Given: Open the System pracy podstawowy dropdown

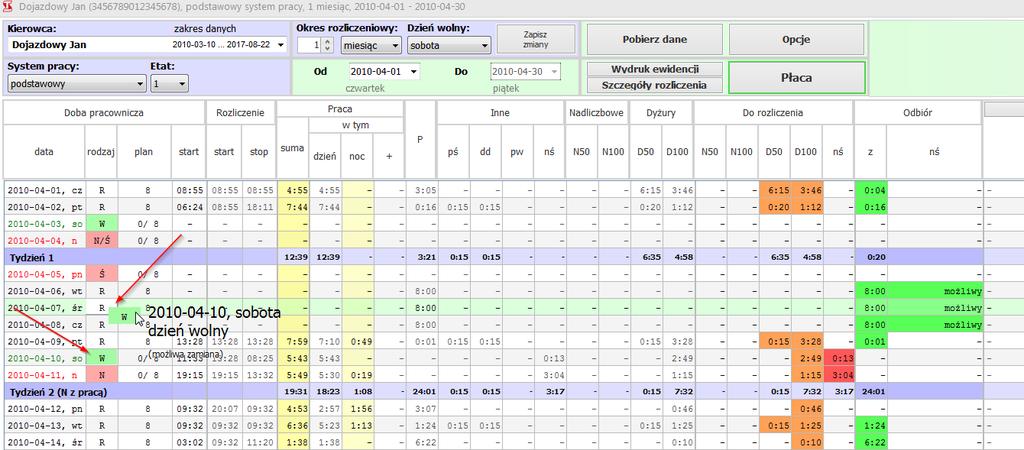Looking at the screenshot, I should [77, 84].
